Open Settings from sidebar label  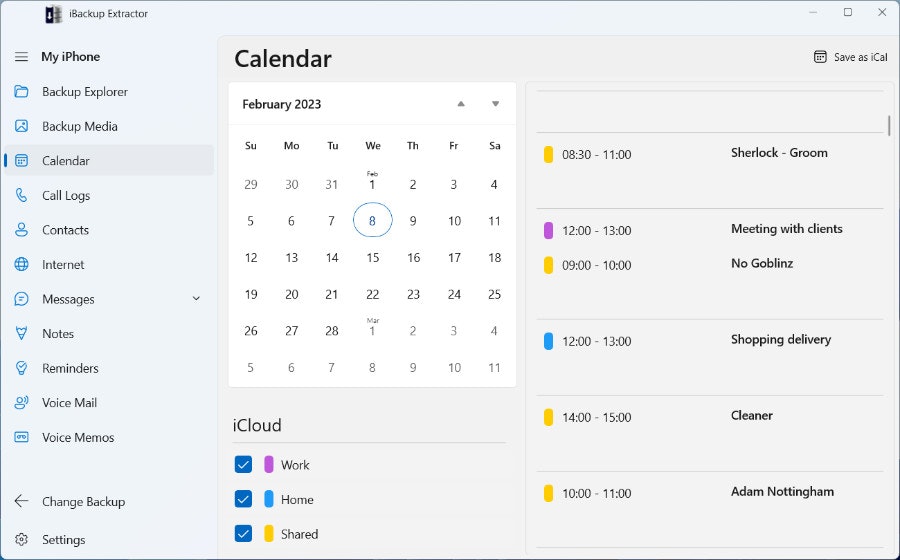click(x=64, y=540)
